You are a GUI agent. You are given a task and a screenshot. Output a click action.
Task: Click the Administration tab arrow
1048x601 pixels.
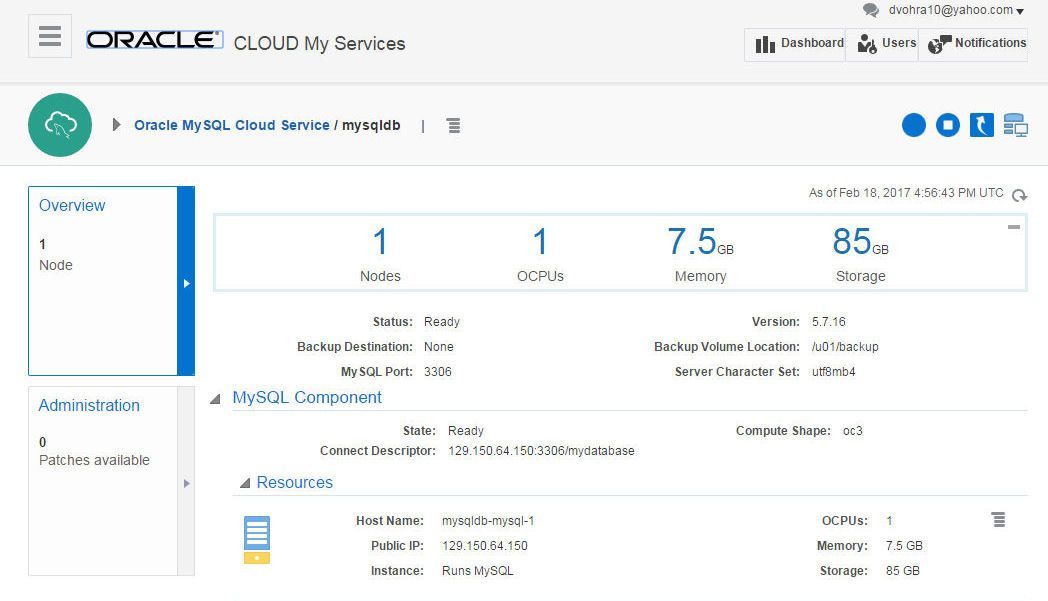[x=186, y=483]
